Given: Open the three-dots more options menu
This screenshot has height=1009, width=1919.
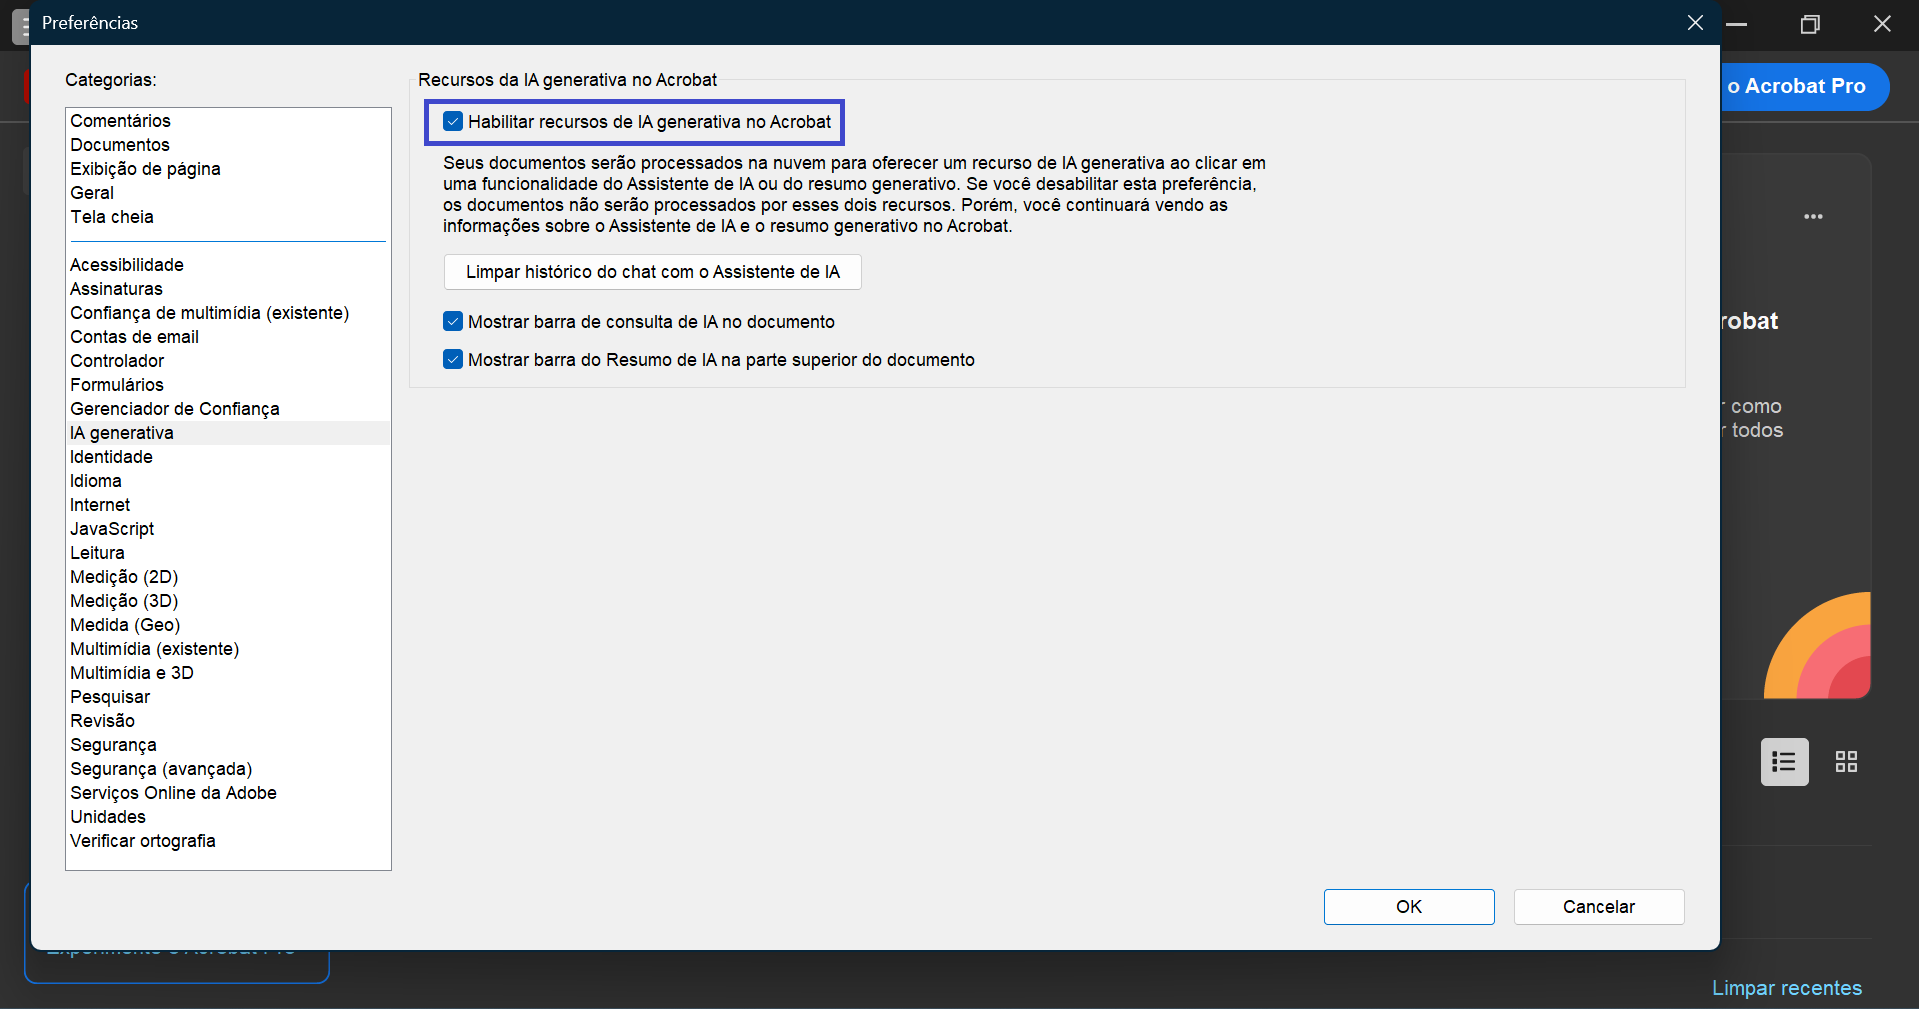Looking at the screenshot, I should pyautogui.click(x=1813, y=217).
